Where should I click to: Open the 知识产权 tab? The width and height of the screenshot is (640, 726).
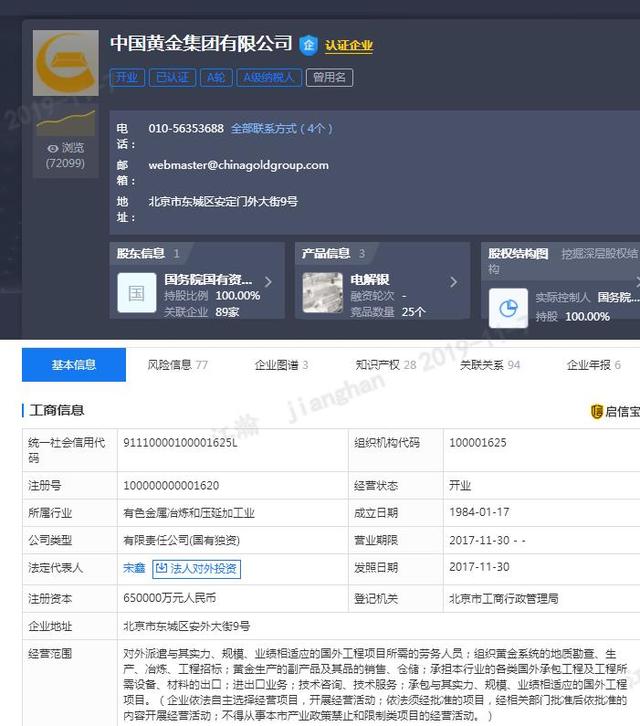point(385,365)
